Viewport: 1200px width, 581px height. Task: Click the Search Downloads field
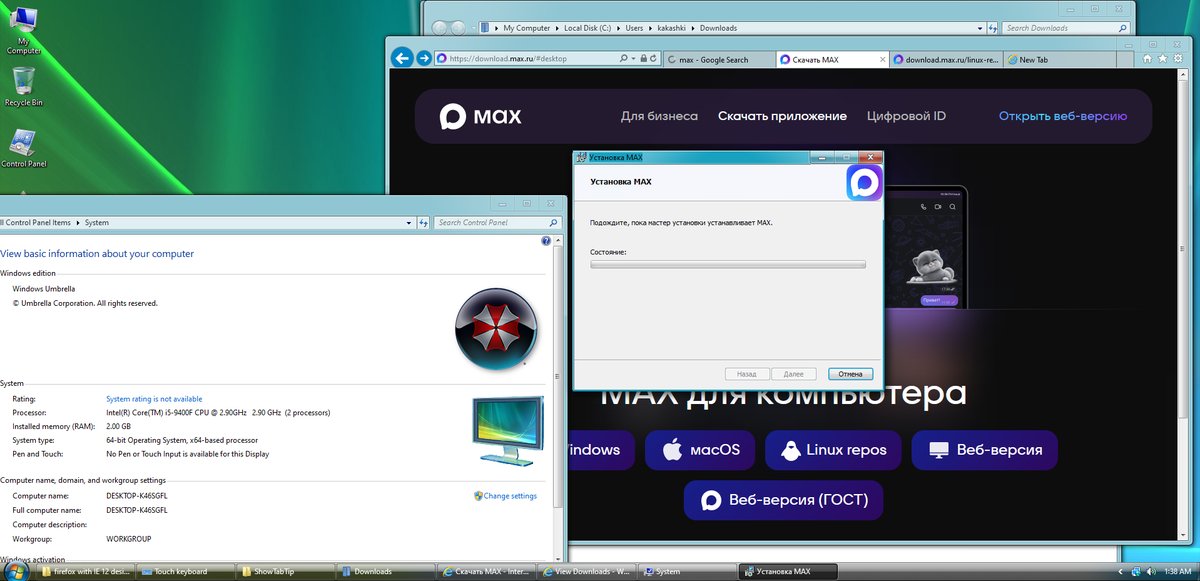coord(1065,28)
